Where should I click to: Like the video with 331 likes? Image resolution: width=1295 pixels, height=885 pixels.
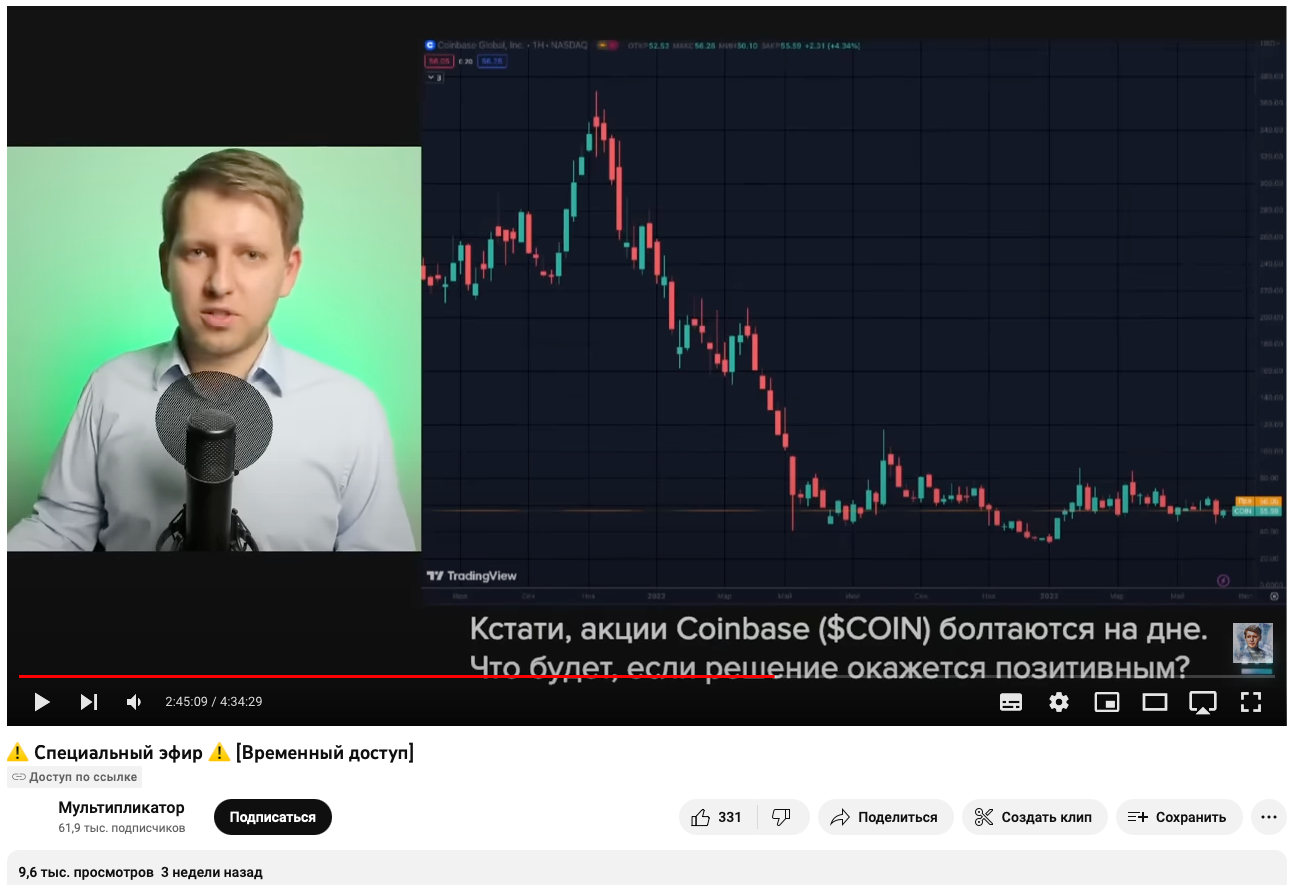click(x=718, y=817)
